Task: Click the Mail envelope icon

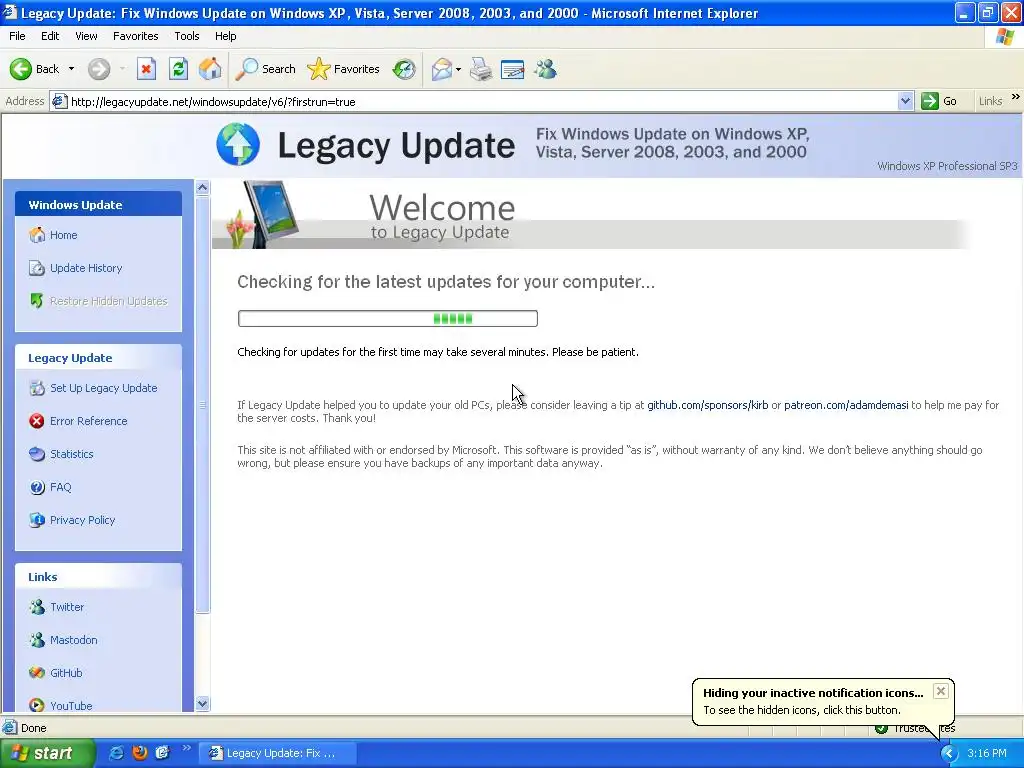Action: [x=441, y=69]
